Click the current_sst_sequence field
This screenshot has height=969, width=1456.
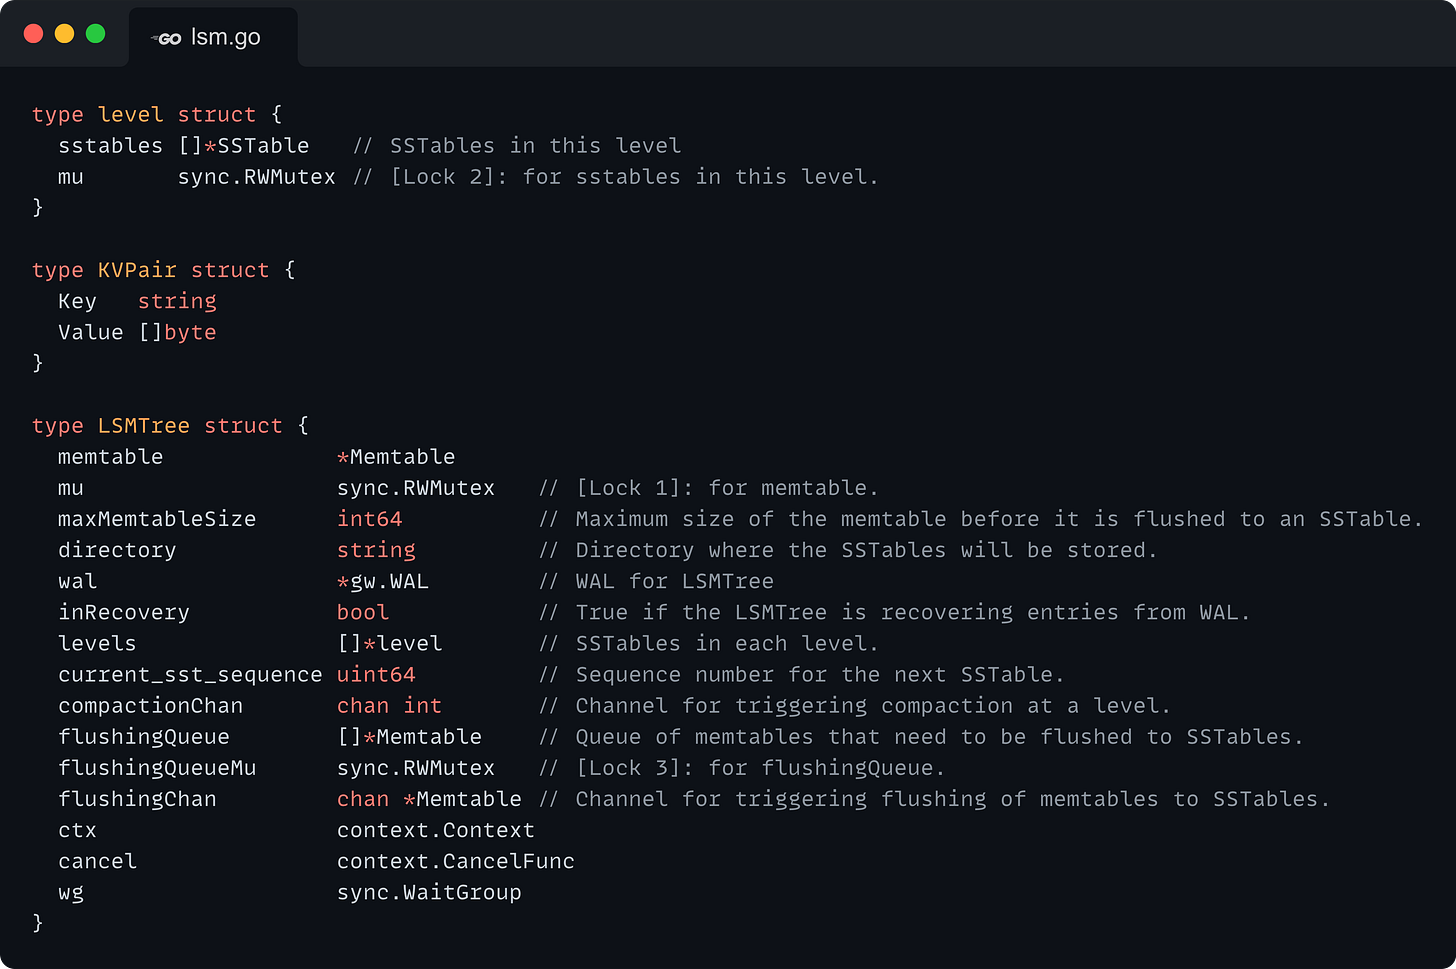(x=189, y=674)
